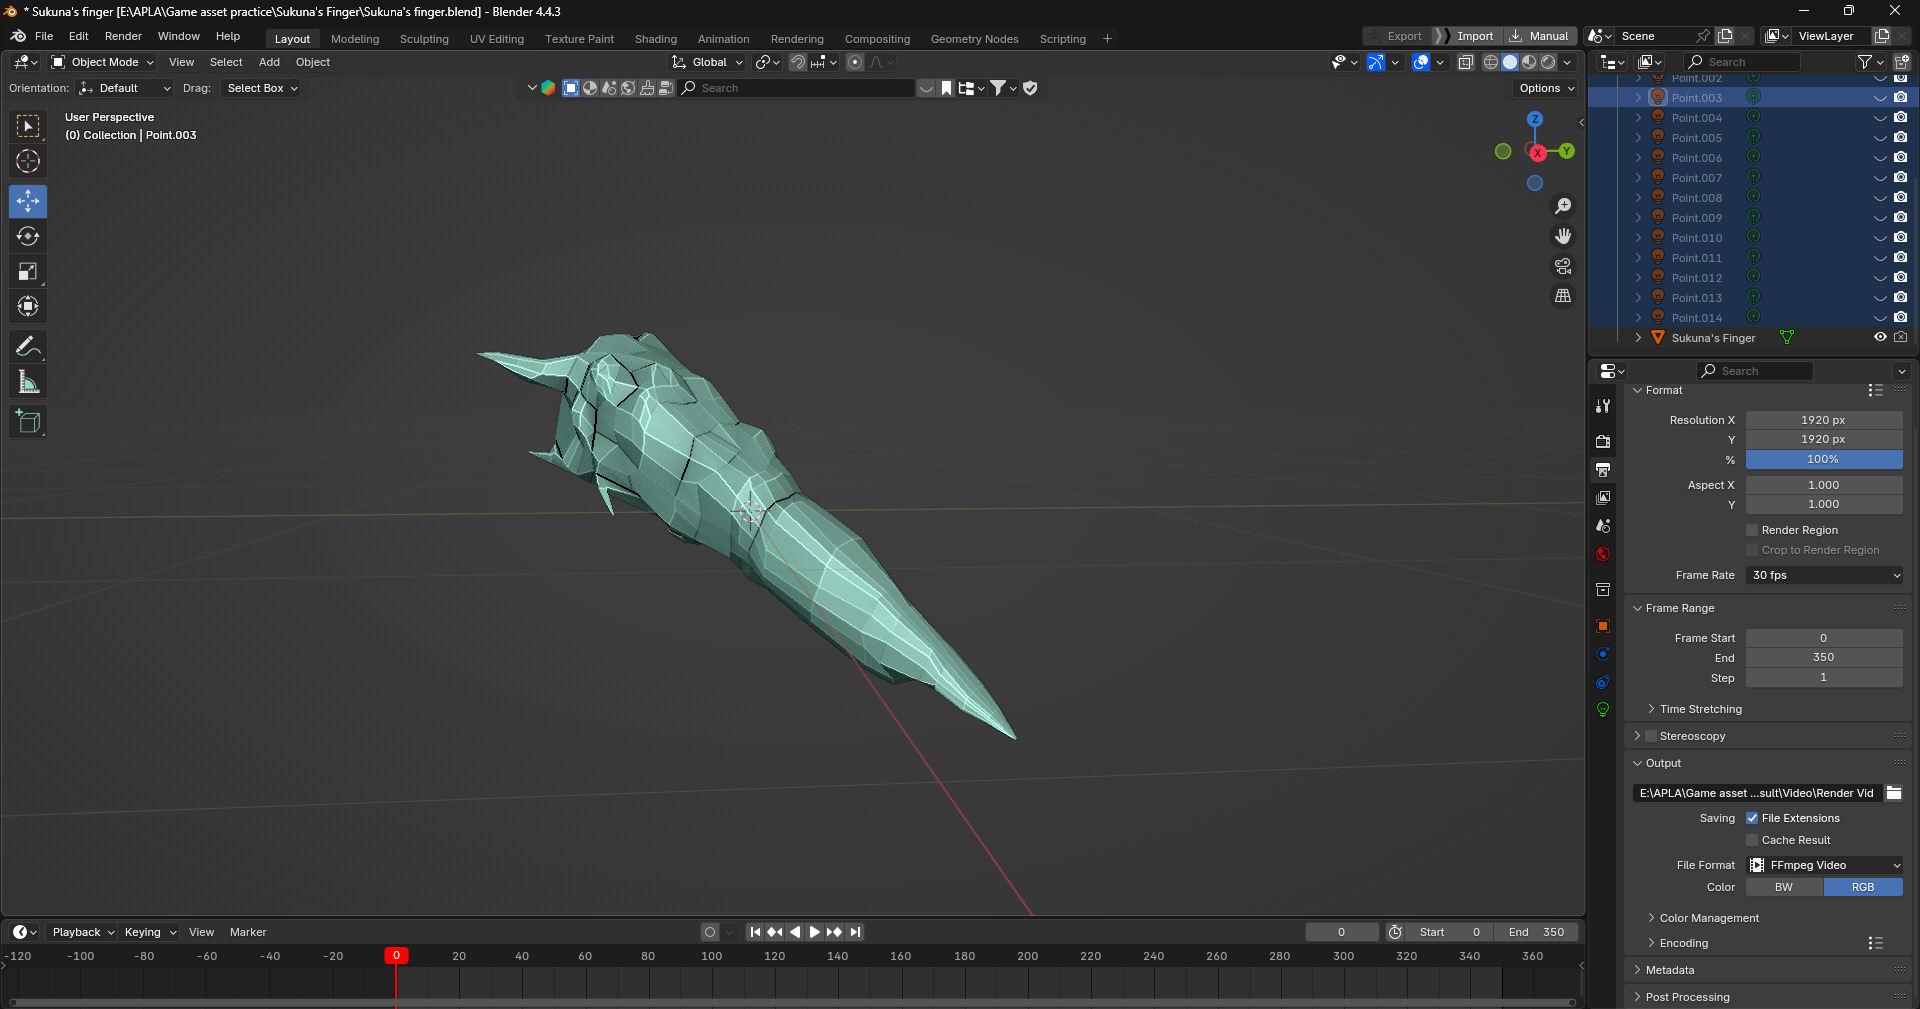
Task: Open the Render properties tab
Action: point(1603,441)
